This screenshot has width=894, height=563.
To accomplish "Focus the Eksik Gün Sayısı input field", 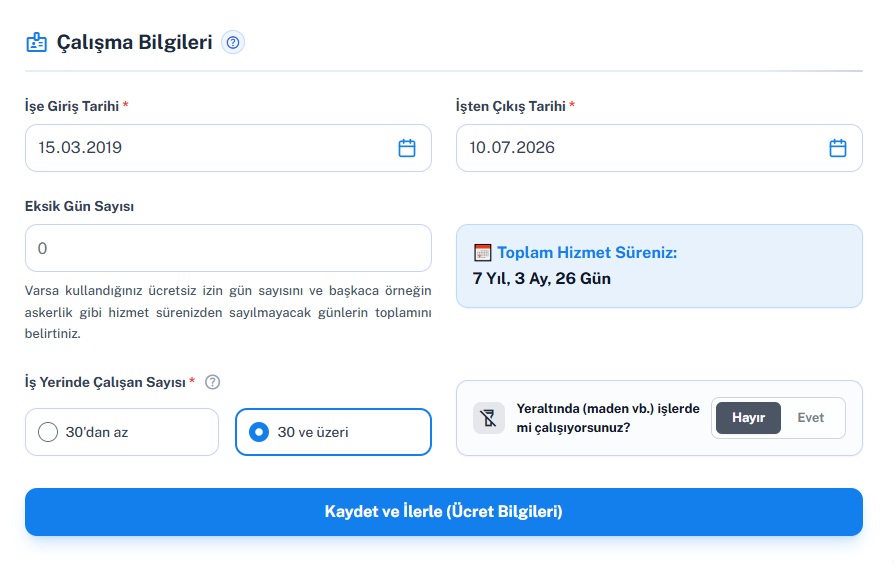I will 228,248.
